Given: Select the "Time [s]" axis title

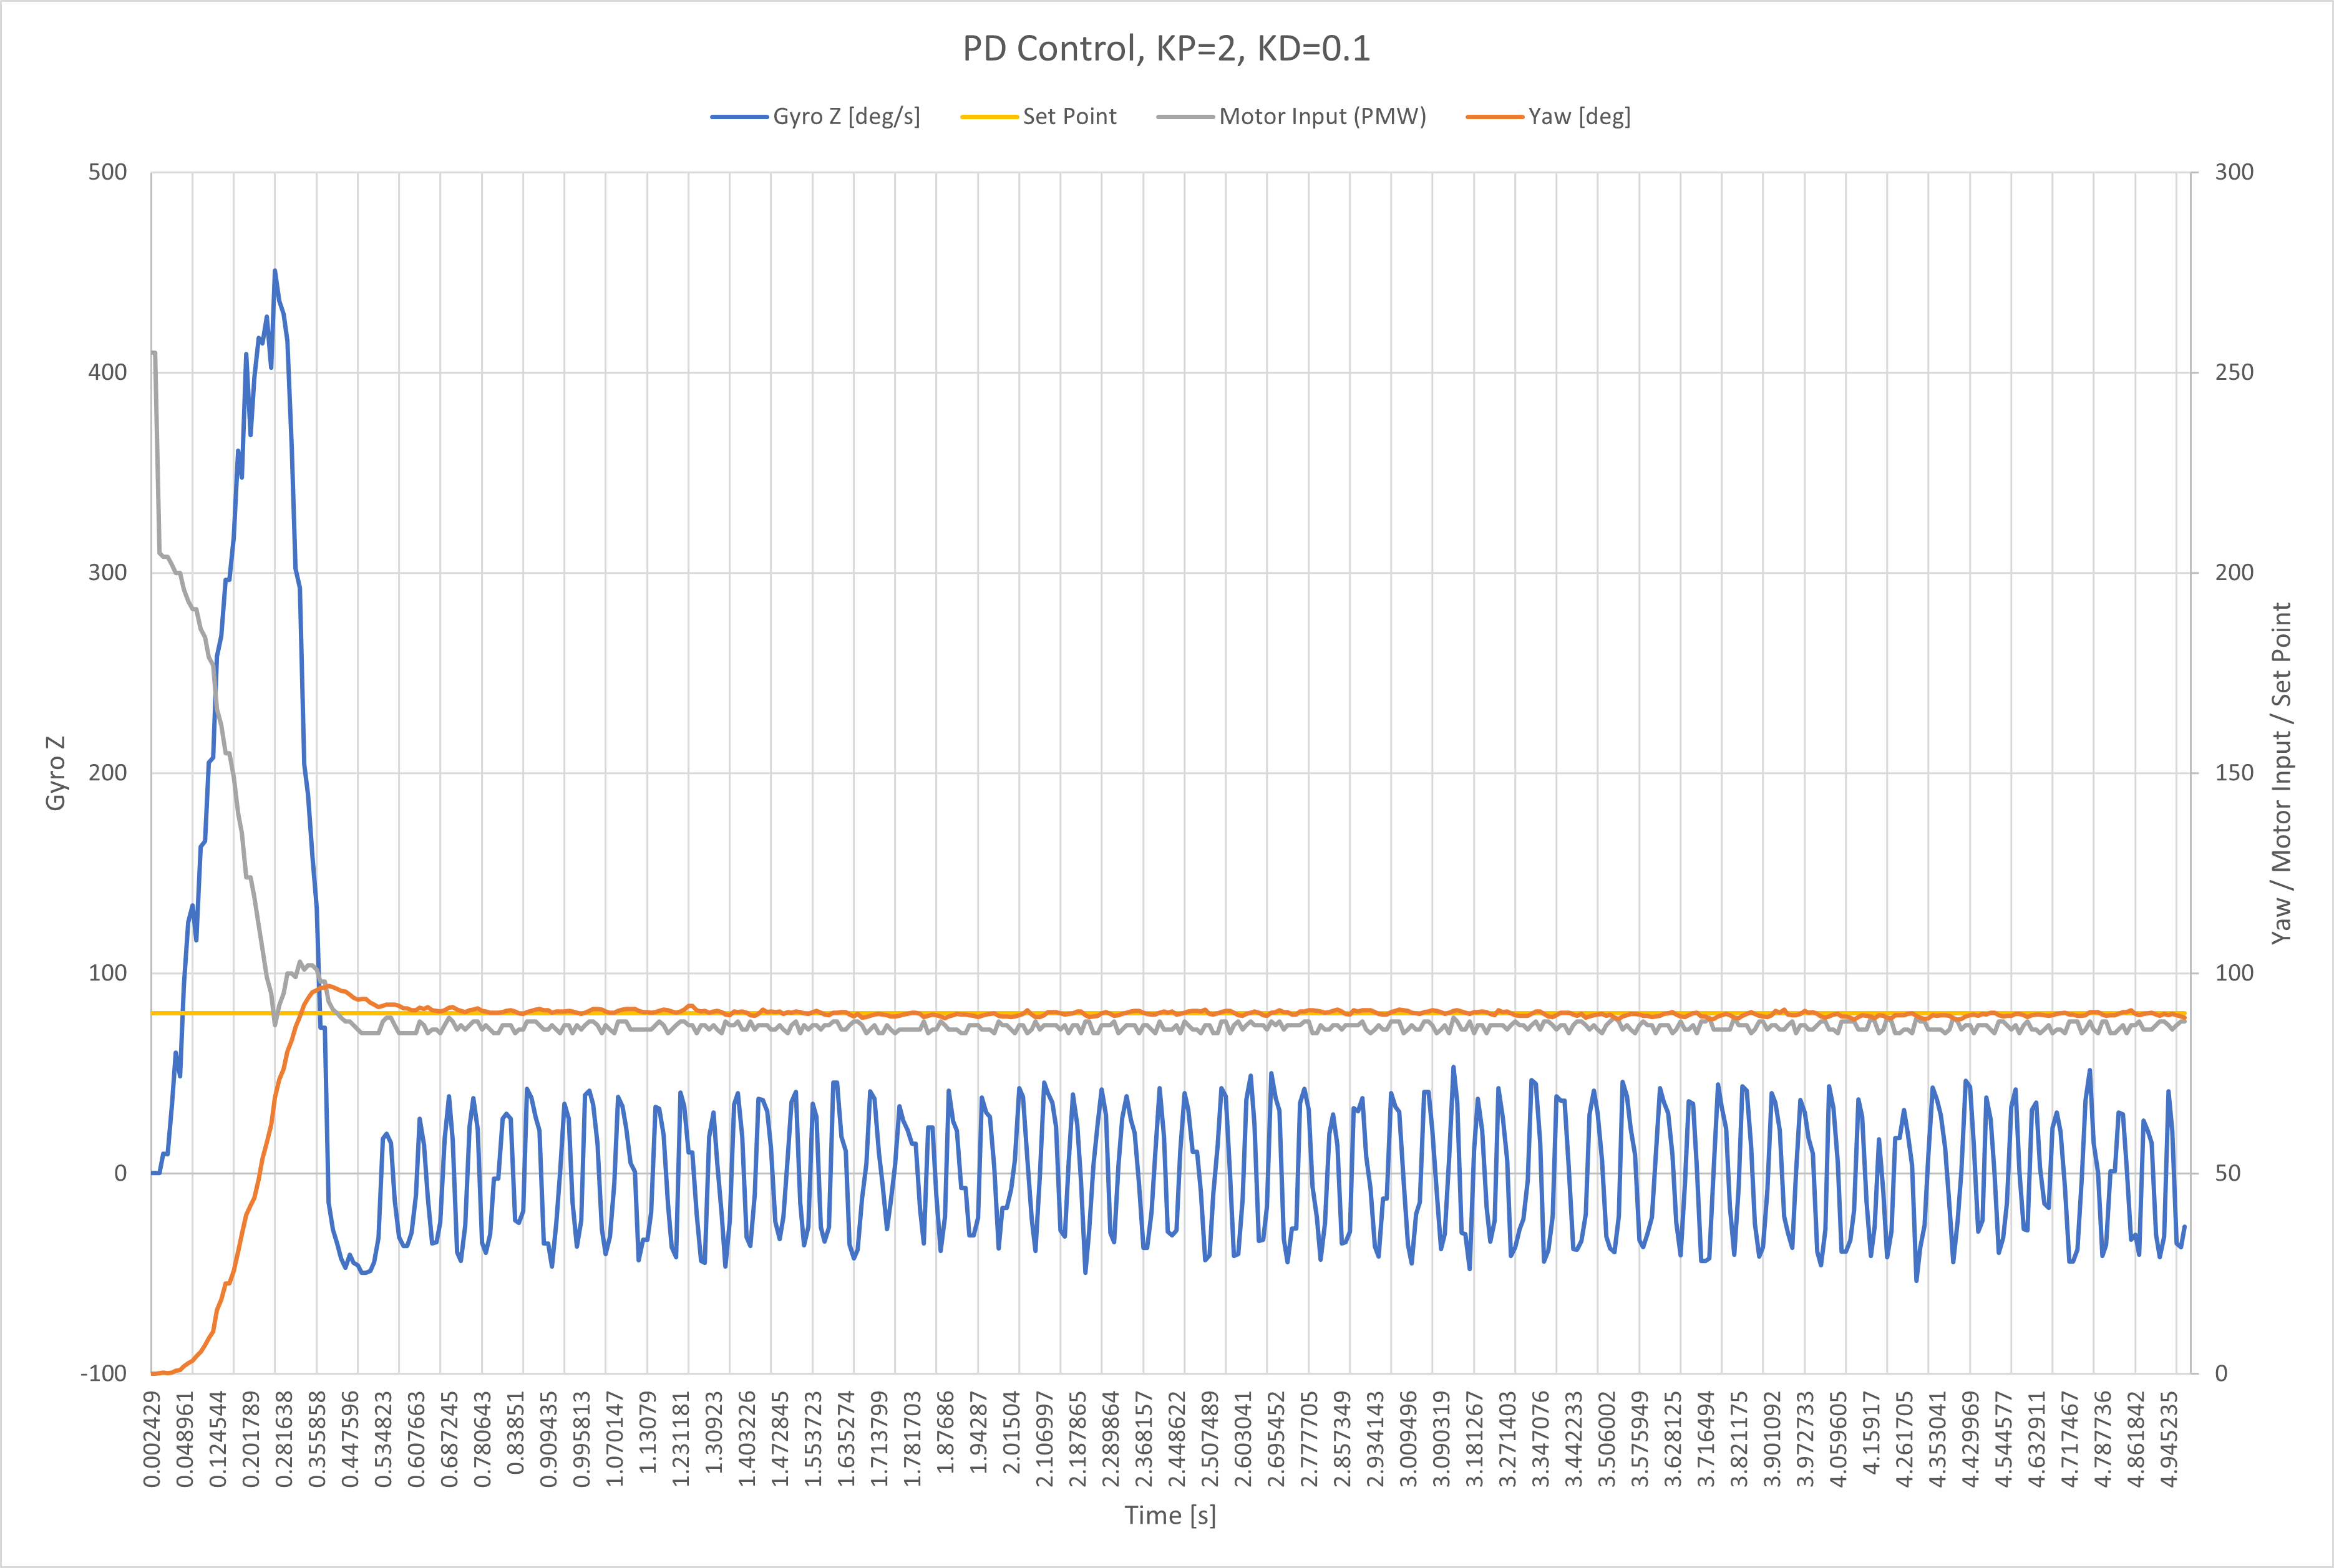Looking at the screenshot, I should coord(1170,1515).
